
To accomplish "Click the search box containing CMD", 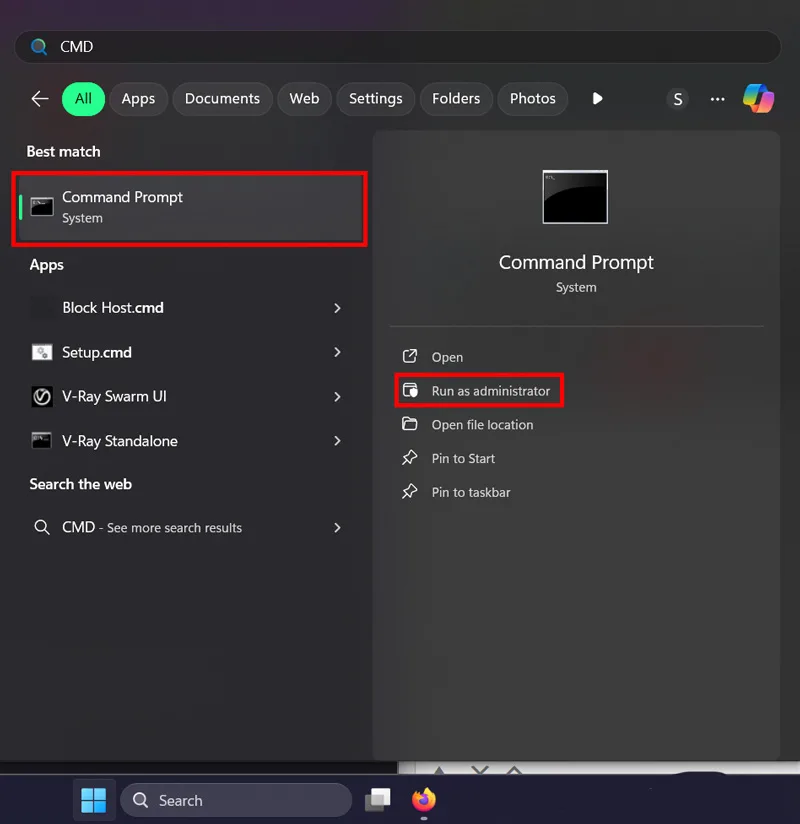I will point(398,47).
